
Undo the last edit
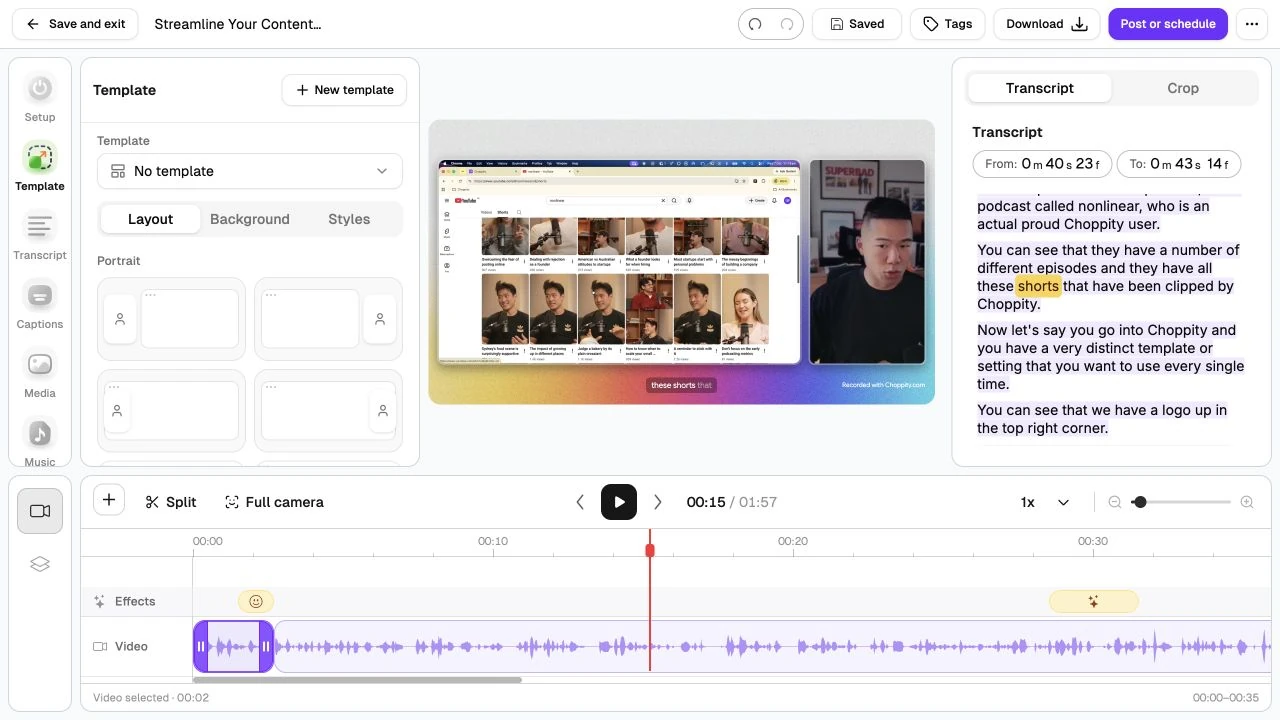point(755,24)
